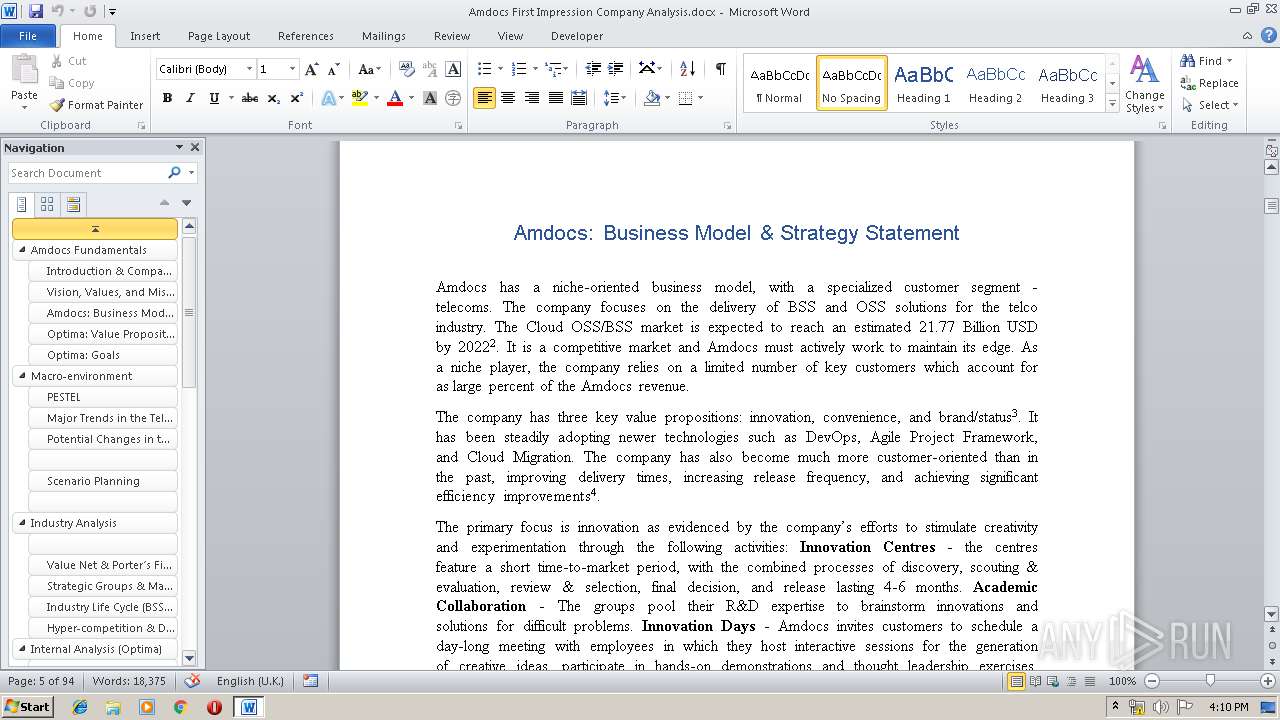Screen dimensions: 1280x720
Task: Click the English (U.K.) language indicator
Action: [250, 681]
